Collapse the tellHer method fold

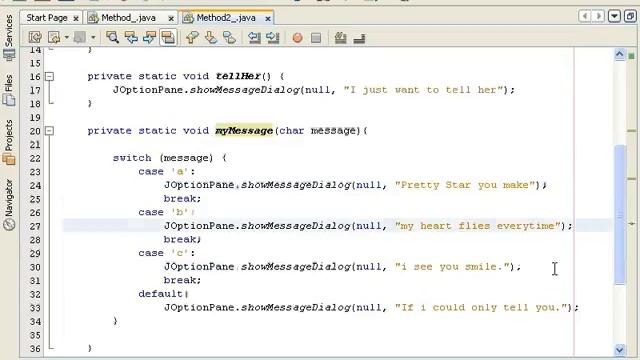(49, 76)
